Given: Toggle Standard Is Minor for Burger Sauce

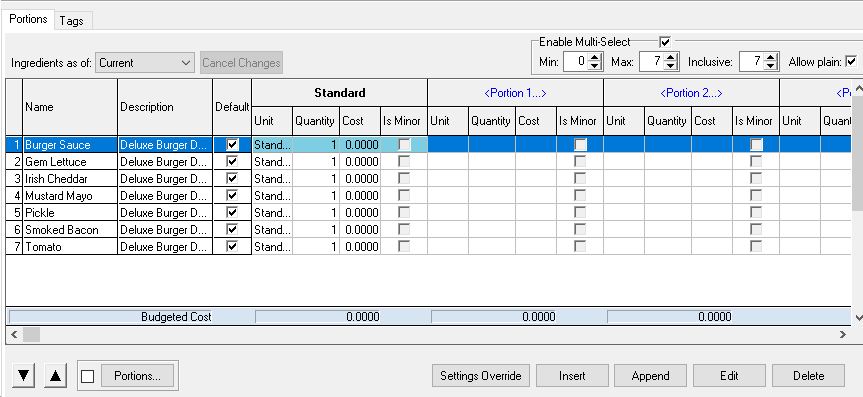Looking at the screenshot, I should (x=404, y=145).
